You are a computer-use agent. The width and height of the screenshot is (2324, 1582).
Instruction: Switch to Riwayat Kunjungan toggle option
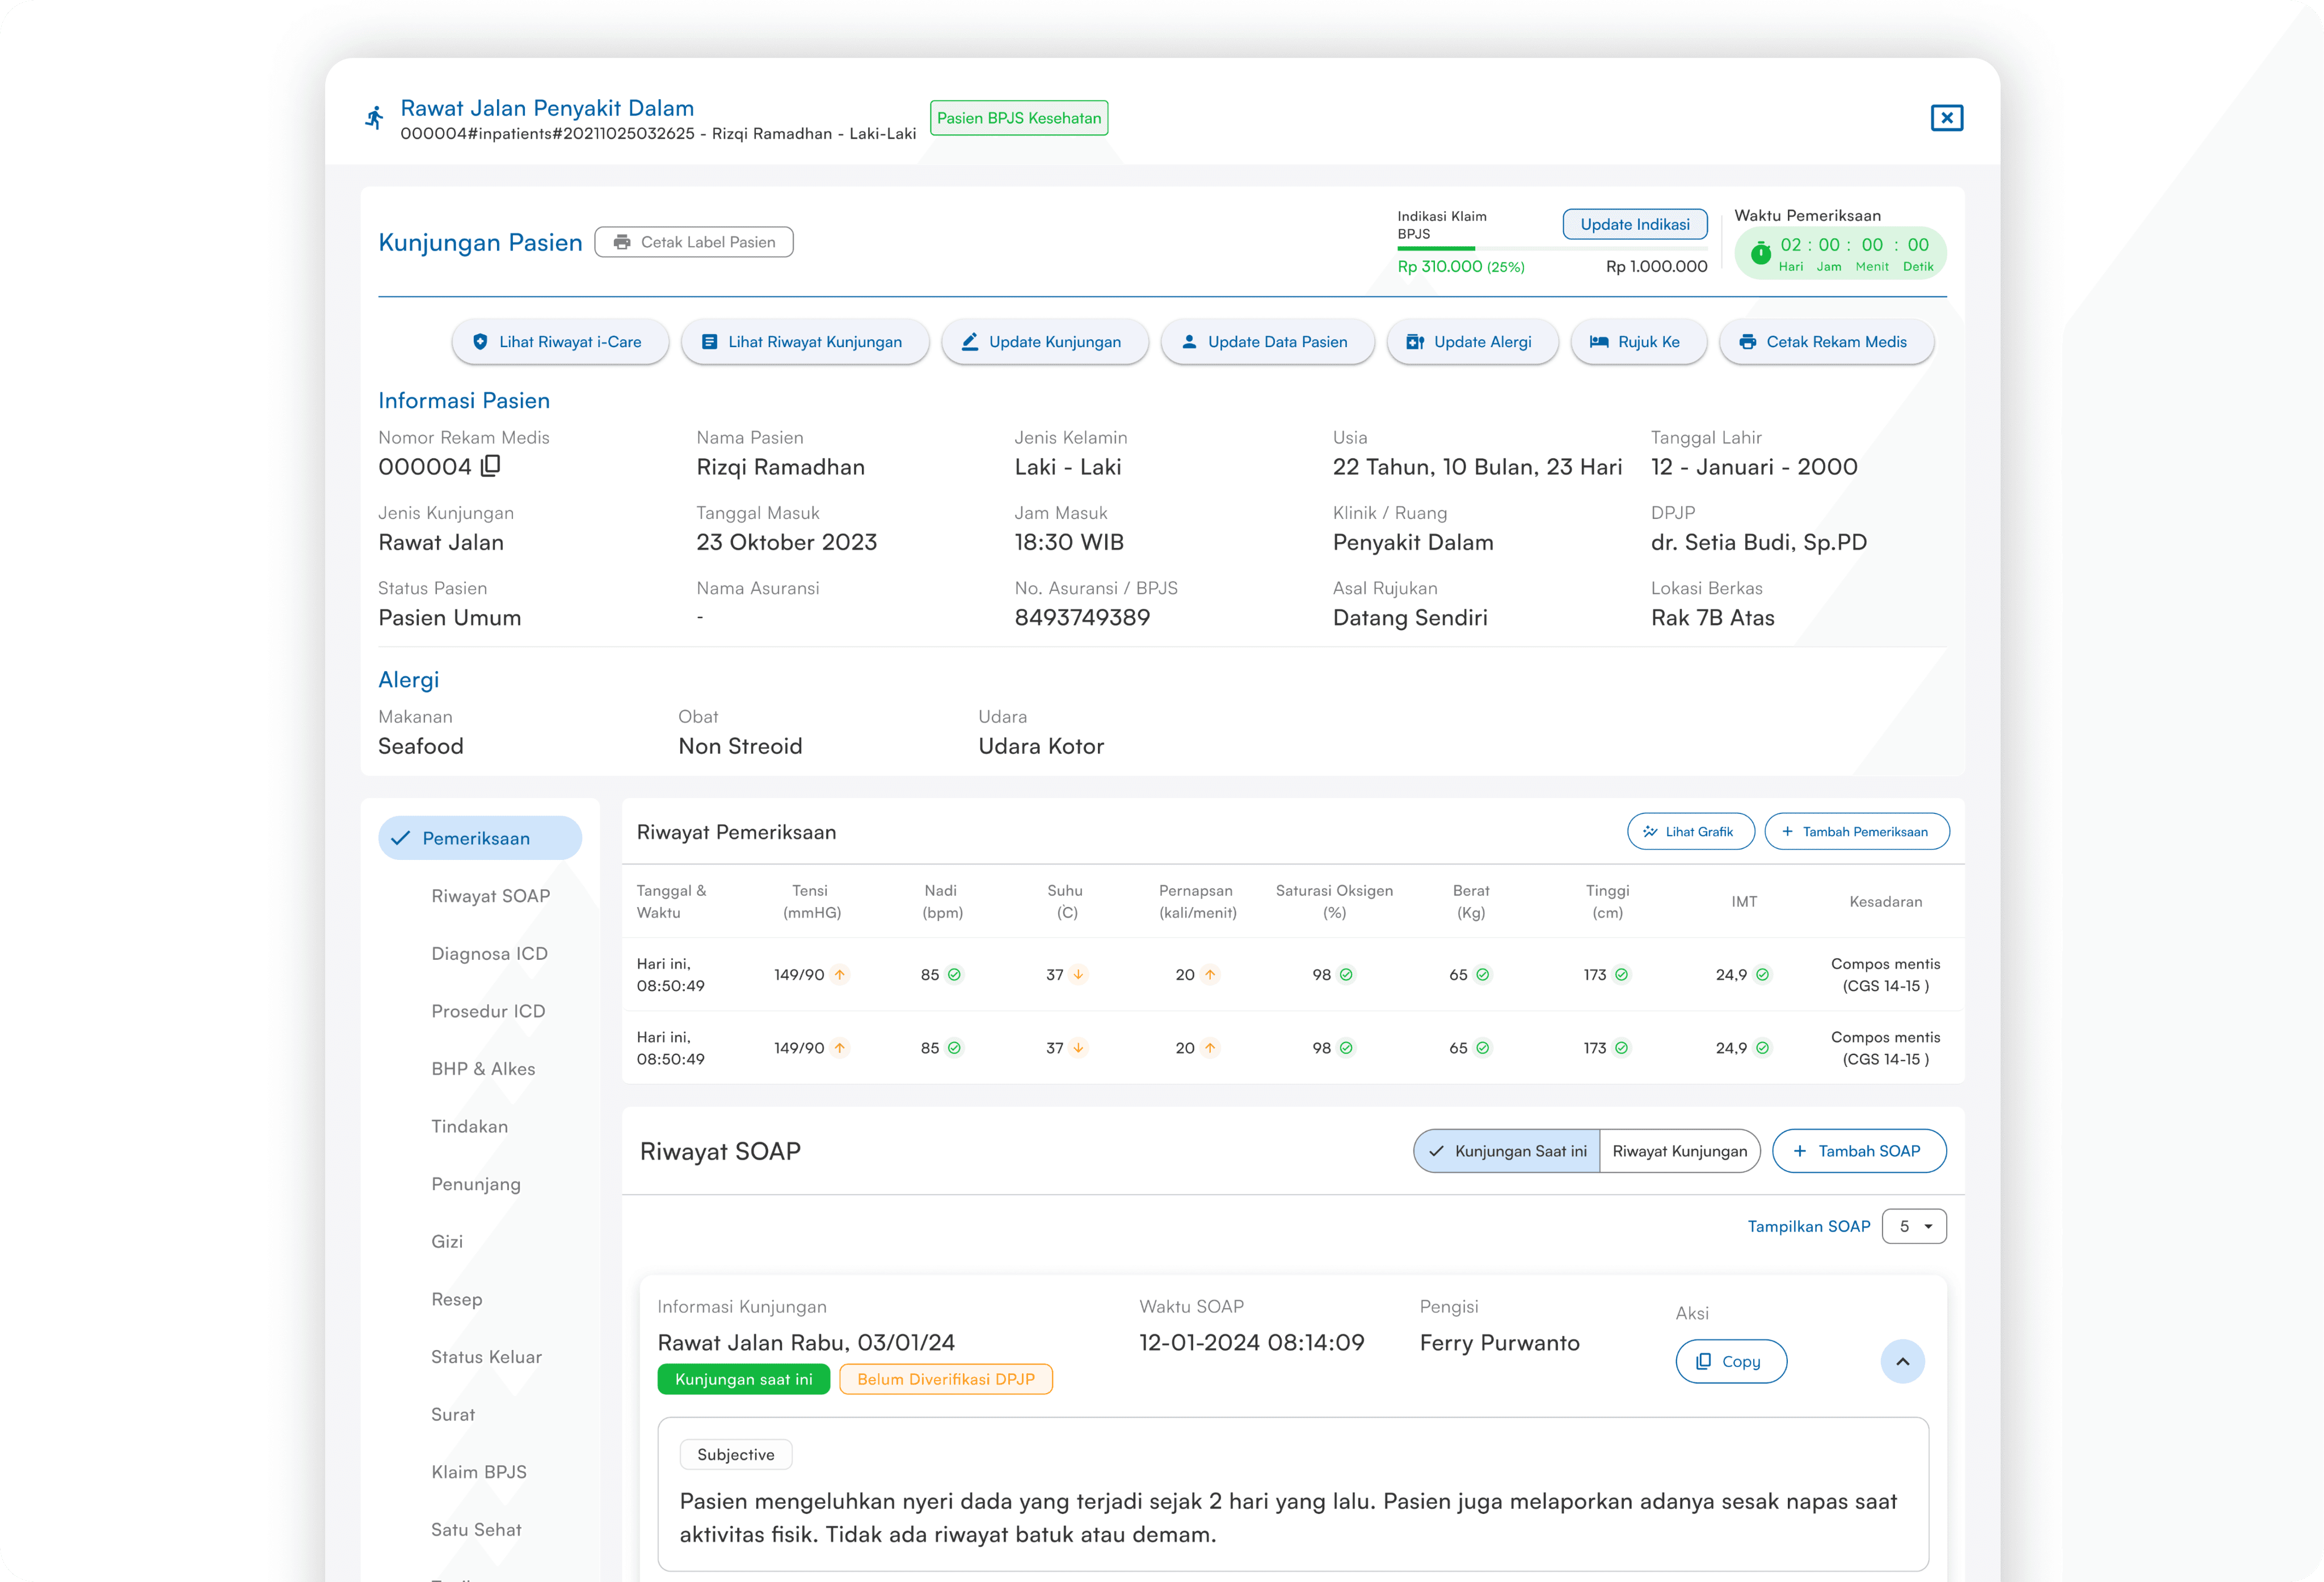pyautogui.click(x=1679, y=1151)
